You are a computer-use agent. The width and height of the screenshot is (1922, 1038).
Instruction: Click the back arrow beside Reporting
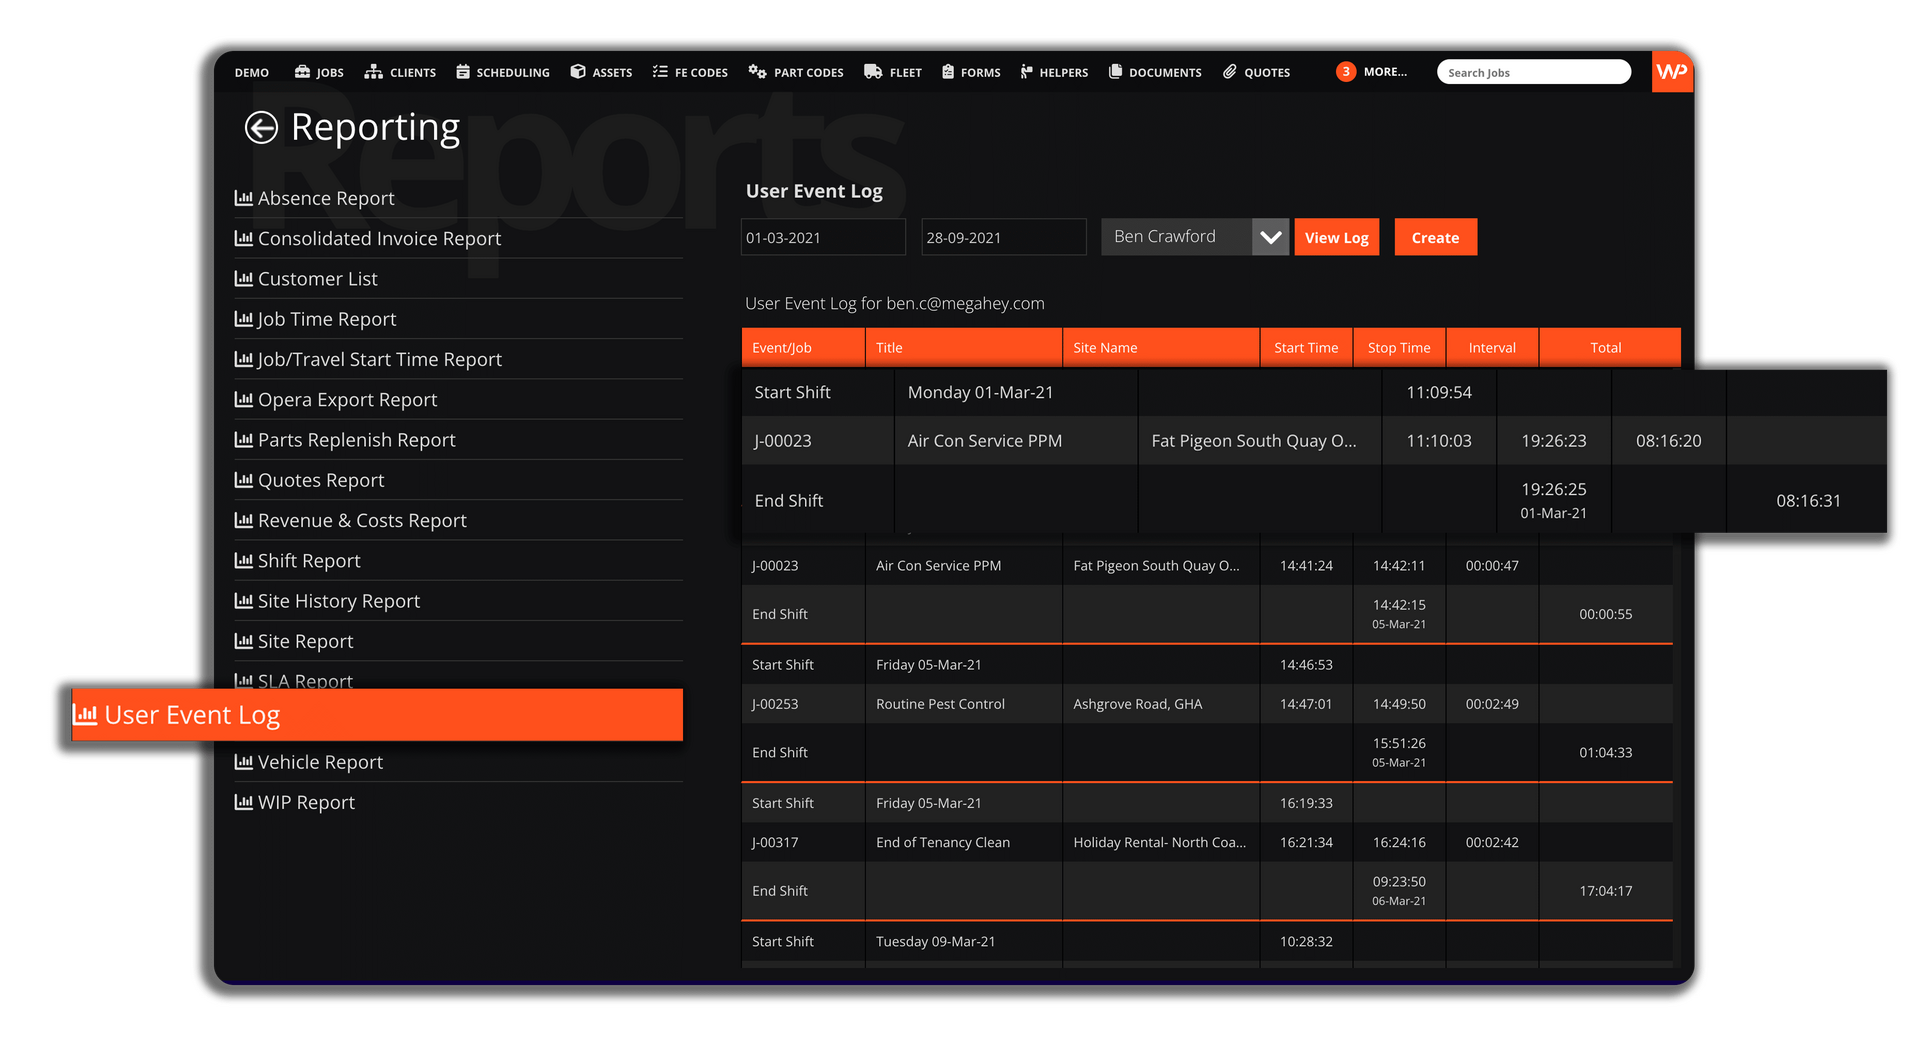tap(259, 126)
